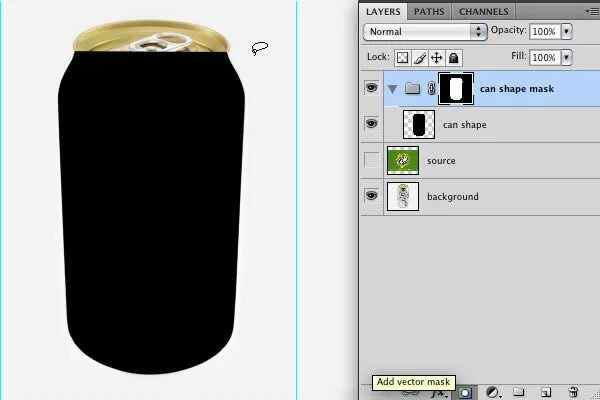Switch to the Layers tab
Image resolution: width=600 pixels, height=400 pixels.
(x=383, y=12)
